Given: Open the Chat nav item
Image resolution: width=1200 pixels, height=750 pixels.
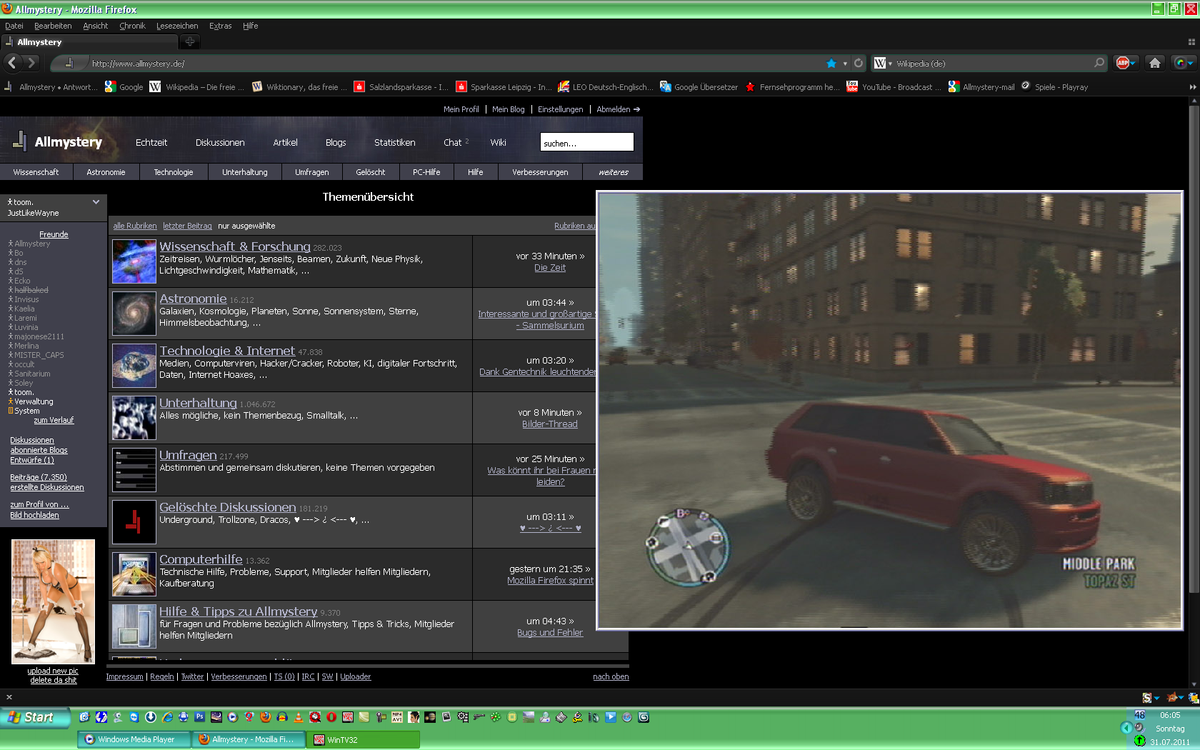Looking at the screenshot, I should coord(453,142).
